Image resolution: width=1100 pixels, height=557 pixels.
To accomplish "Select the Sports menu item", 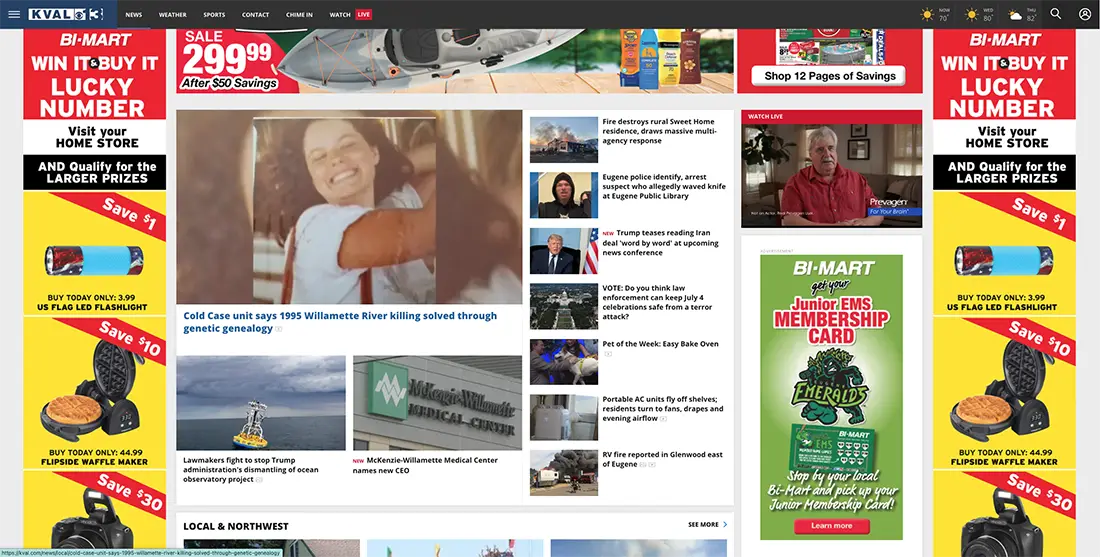I will click(214, 14).
